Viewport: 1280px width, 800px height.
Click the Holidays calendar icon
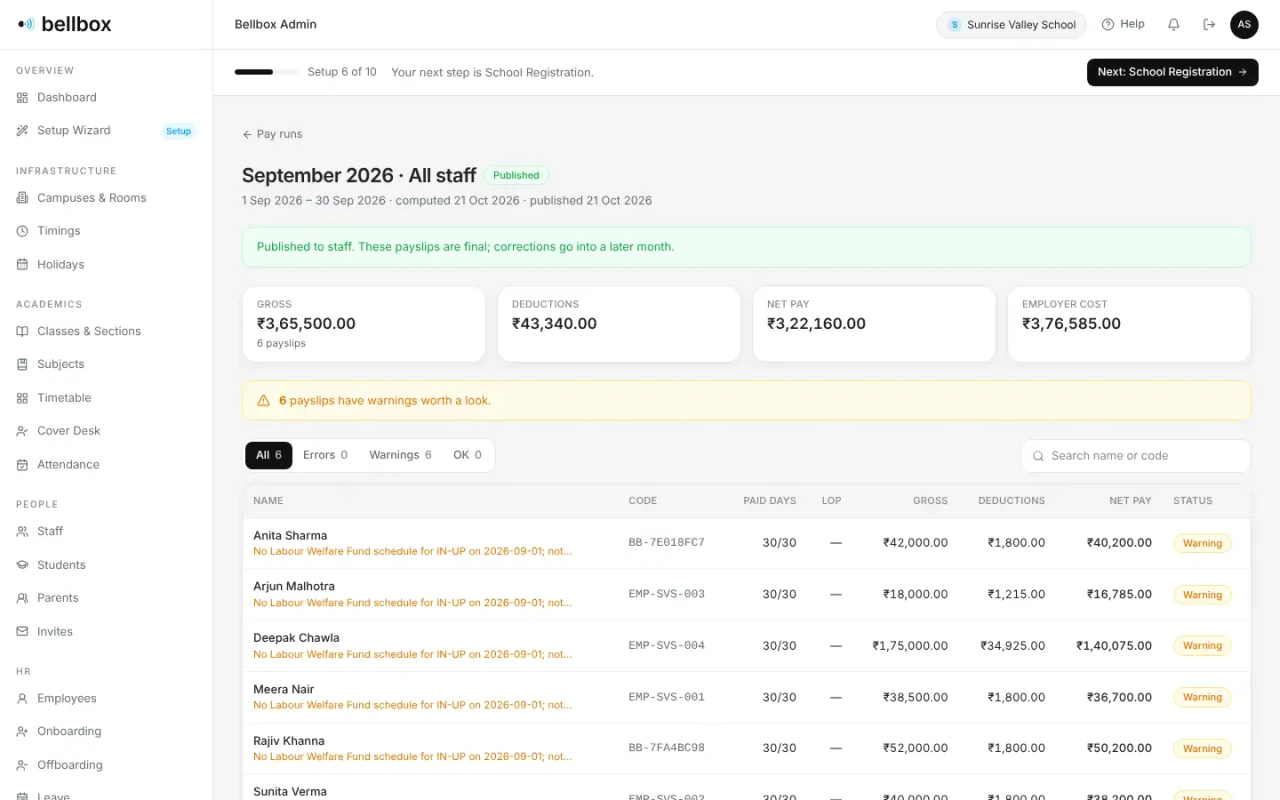coord(22,264)
